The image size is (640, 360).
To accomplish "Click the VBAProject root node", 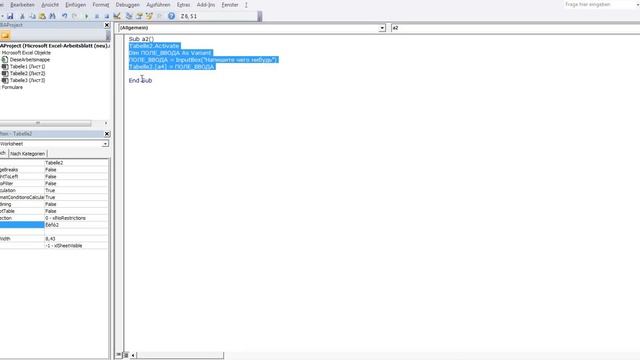I will pos(55,46).
